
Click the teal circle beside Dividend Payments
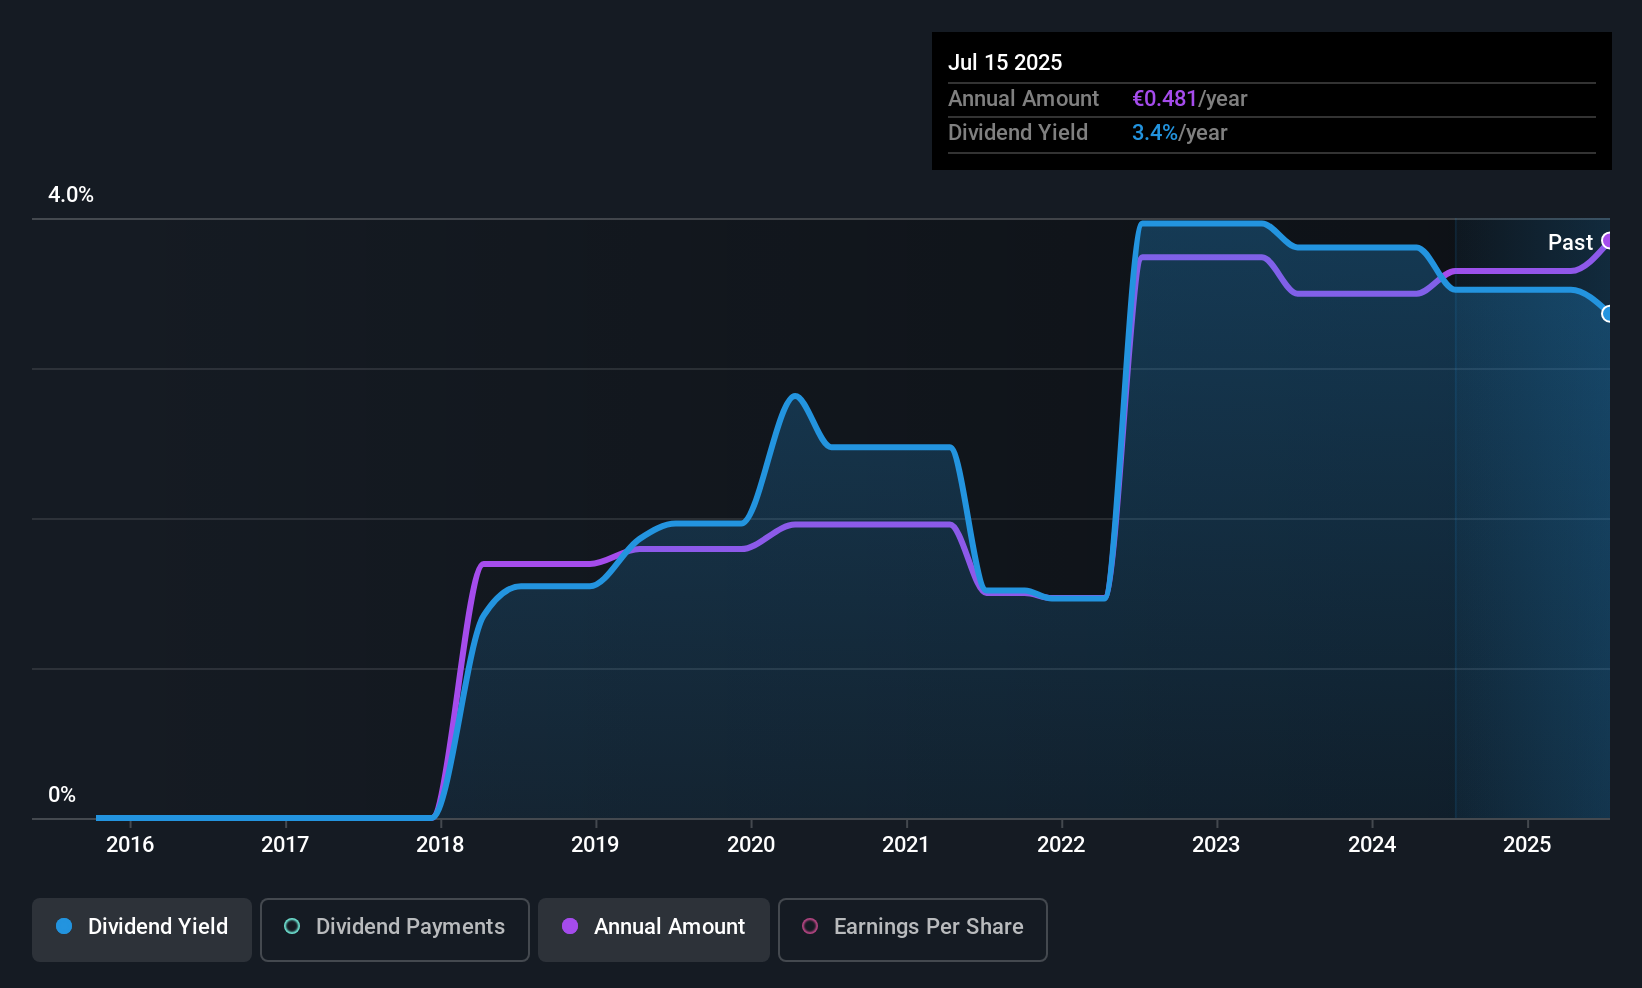[x=292, y=927]
